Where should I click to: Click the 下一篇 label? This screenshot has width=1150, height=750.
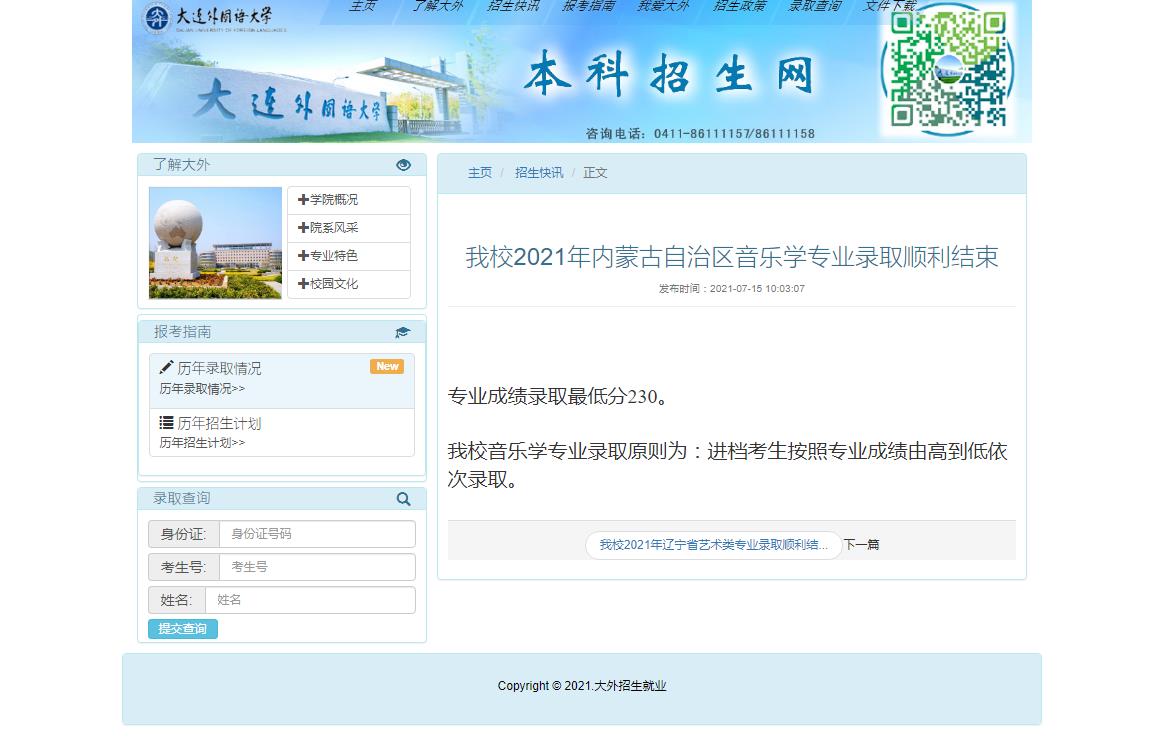[x=861, y=545]
